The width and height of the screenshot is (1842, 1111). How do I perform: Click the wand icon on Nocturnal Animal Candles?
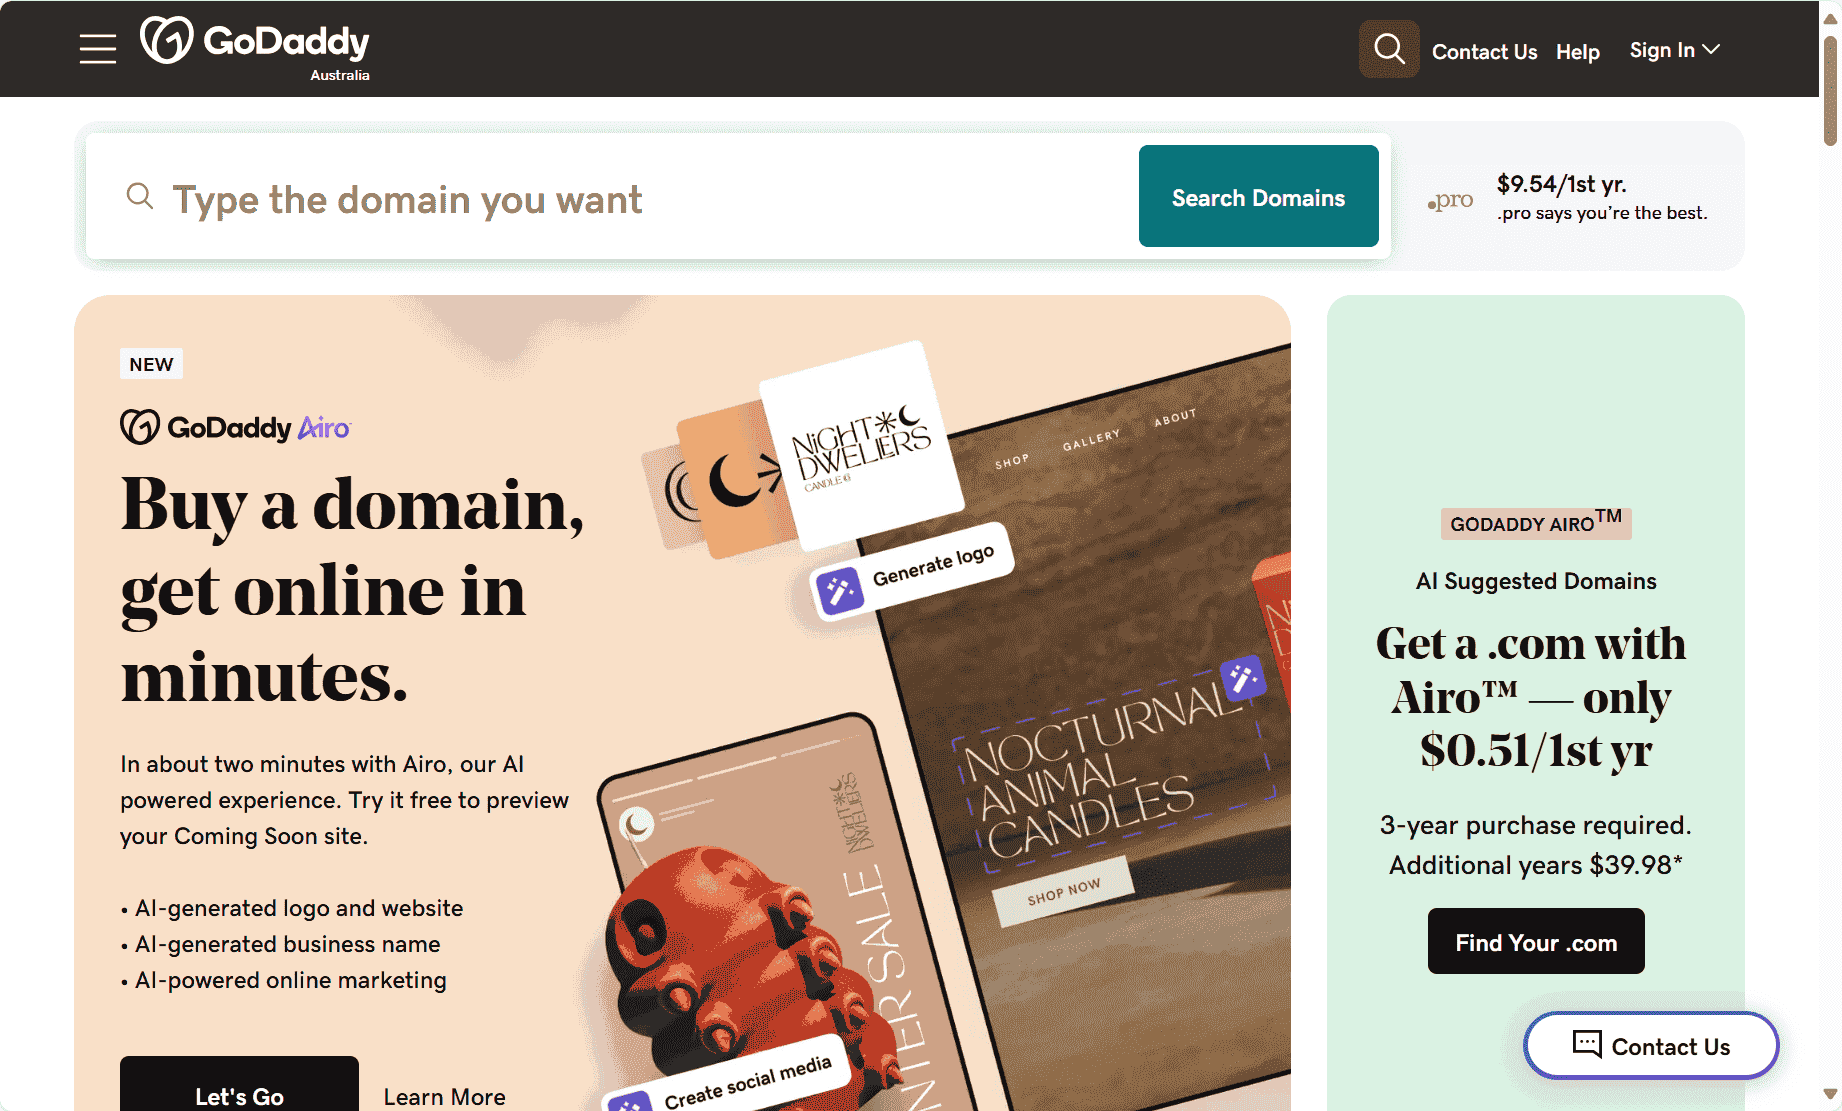click(x=1243, y=680)
